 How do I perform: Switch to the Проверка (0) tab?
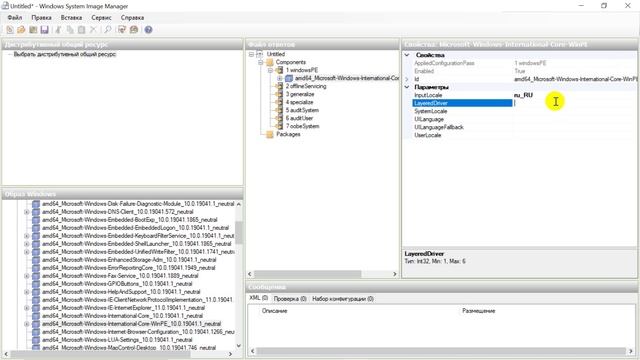[x=290, y=299]
